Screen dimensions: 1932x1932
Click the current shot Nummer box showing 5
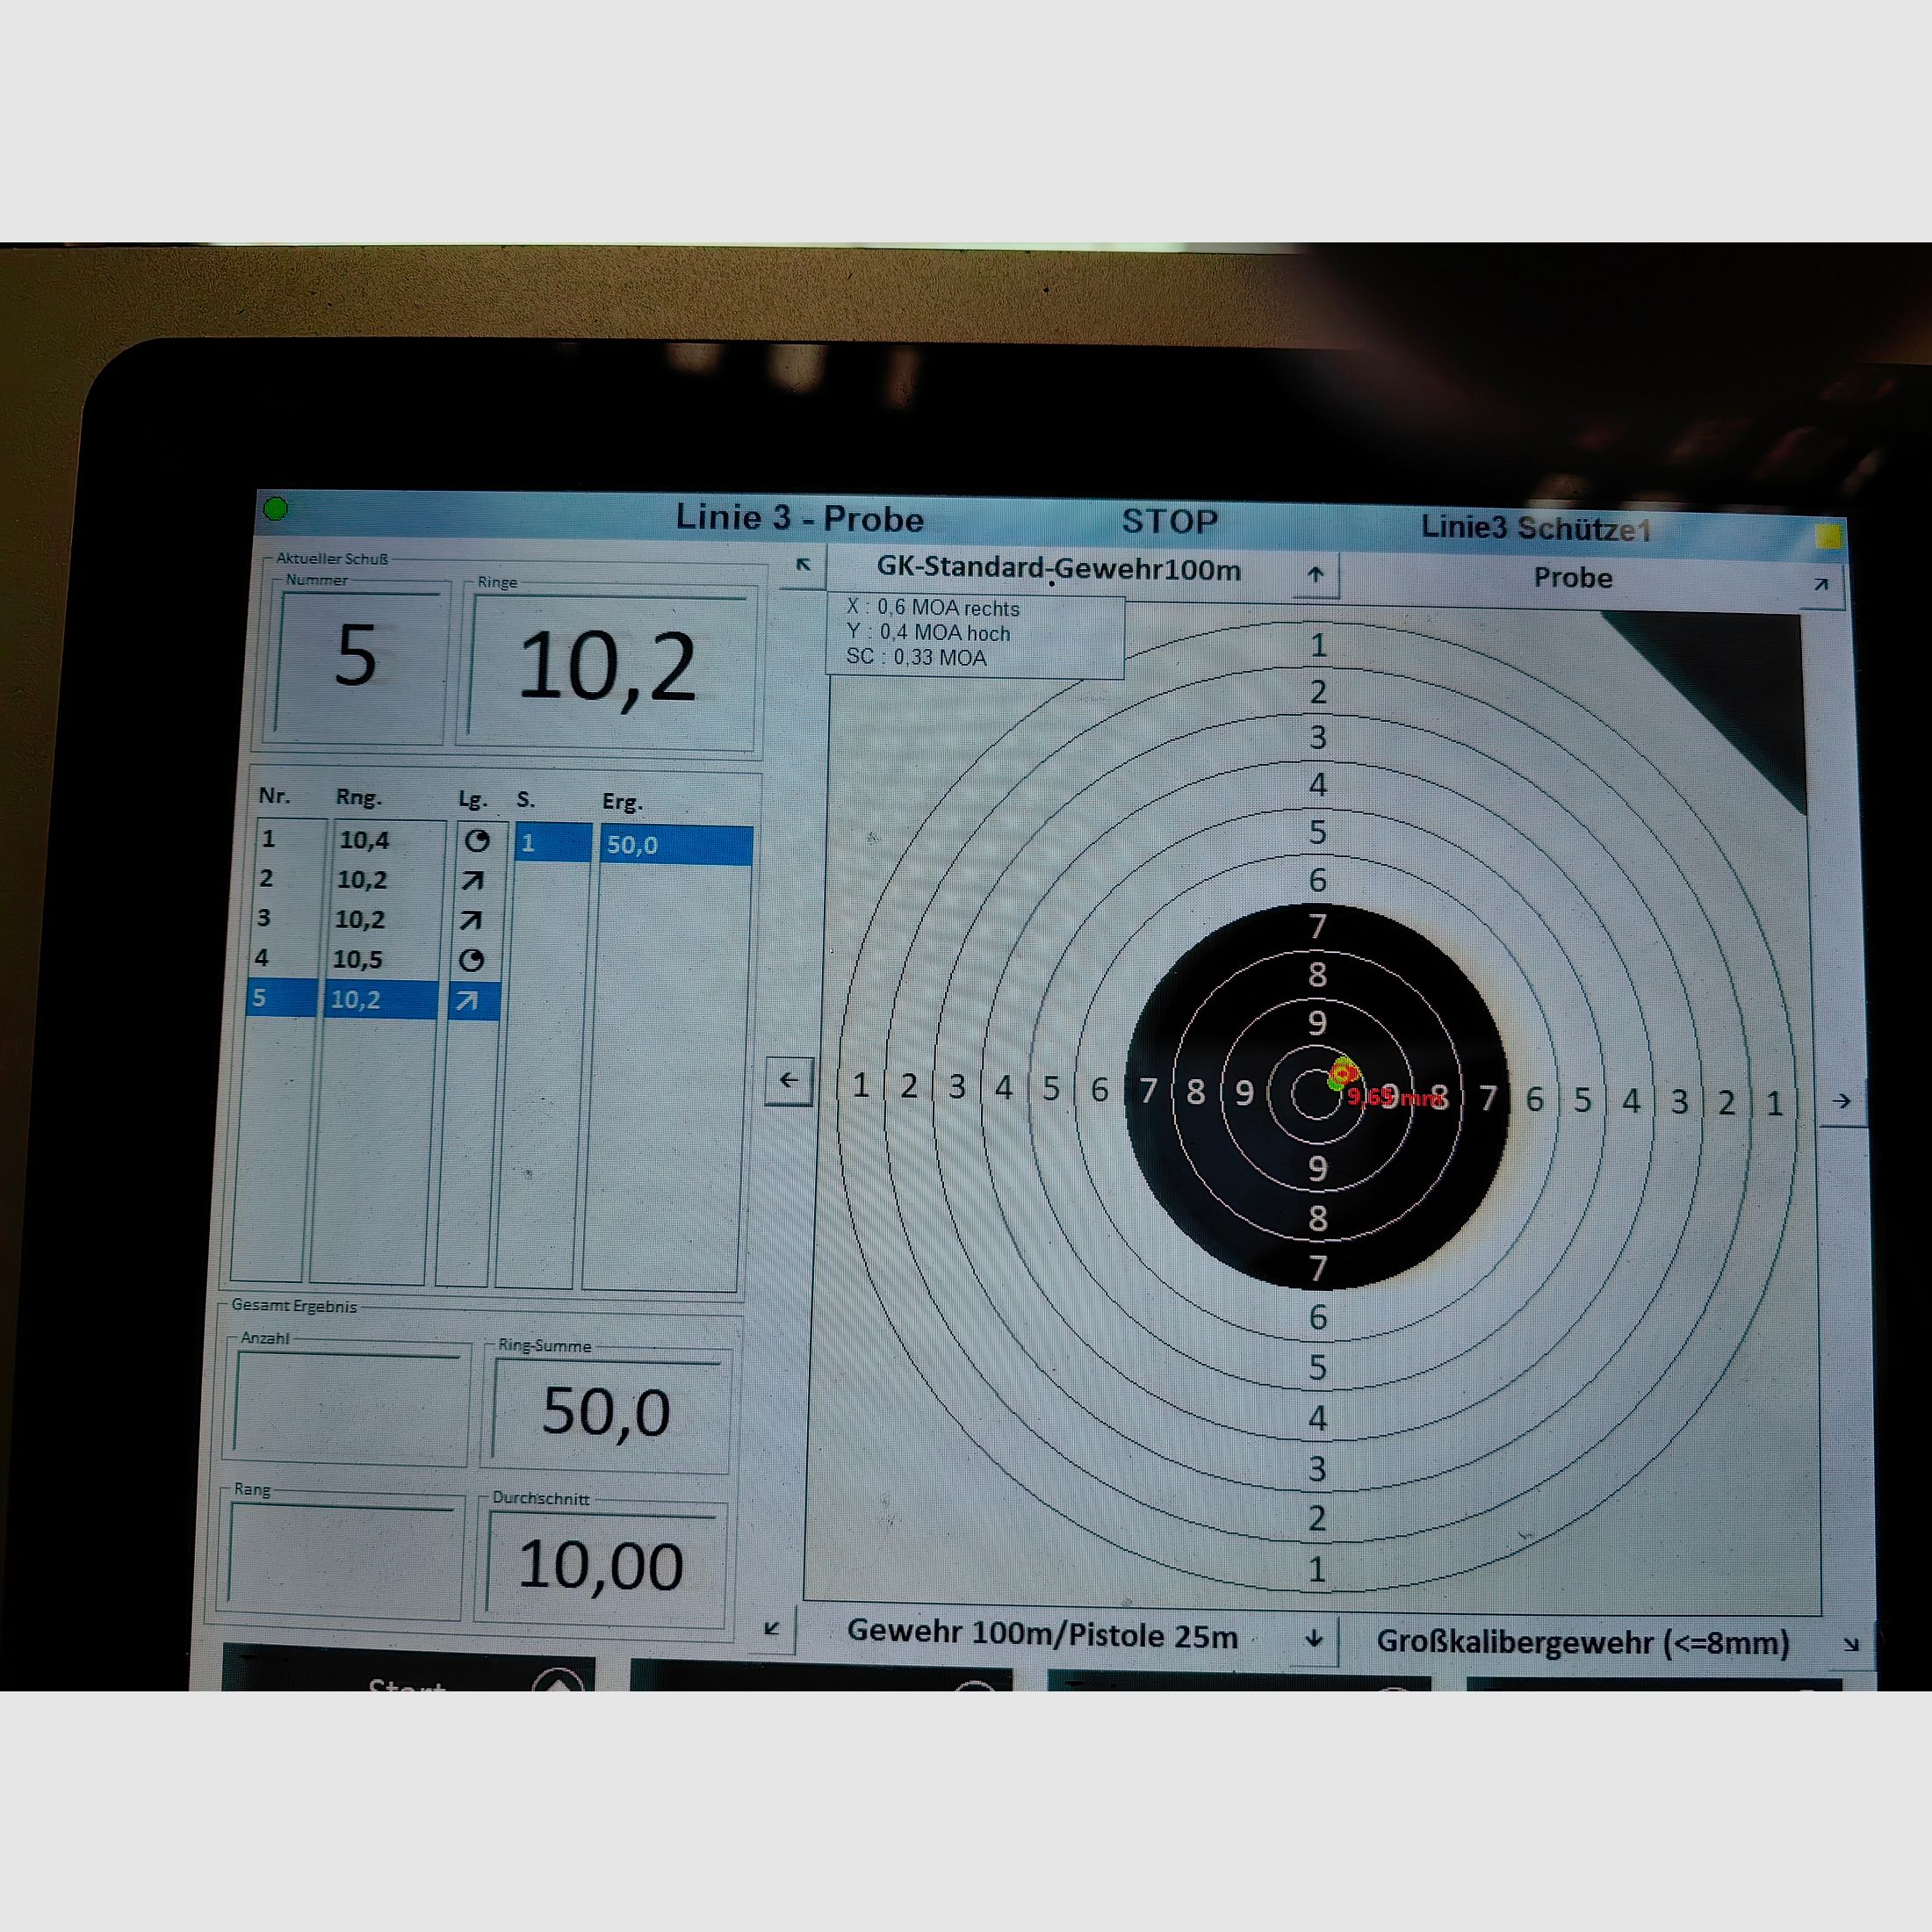click(x=357, y=660)
